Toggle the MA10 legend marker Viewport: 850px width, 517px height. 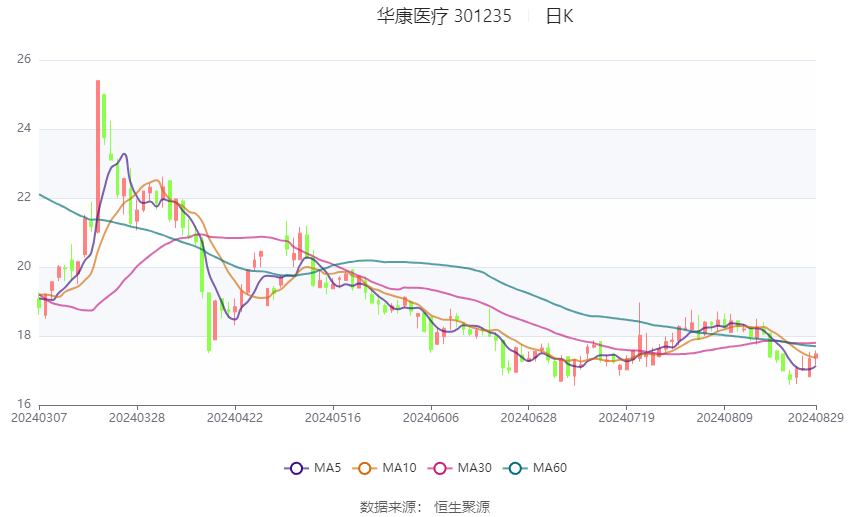point(364,468)
